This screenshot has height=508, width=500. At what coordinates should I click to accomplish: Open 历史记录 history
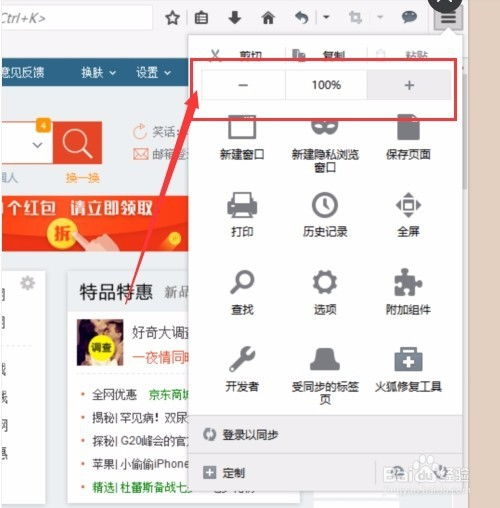pos(325,215)
